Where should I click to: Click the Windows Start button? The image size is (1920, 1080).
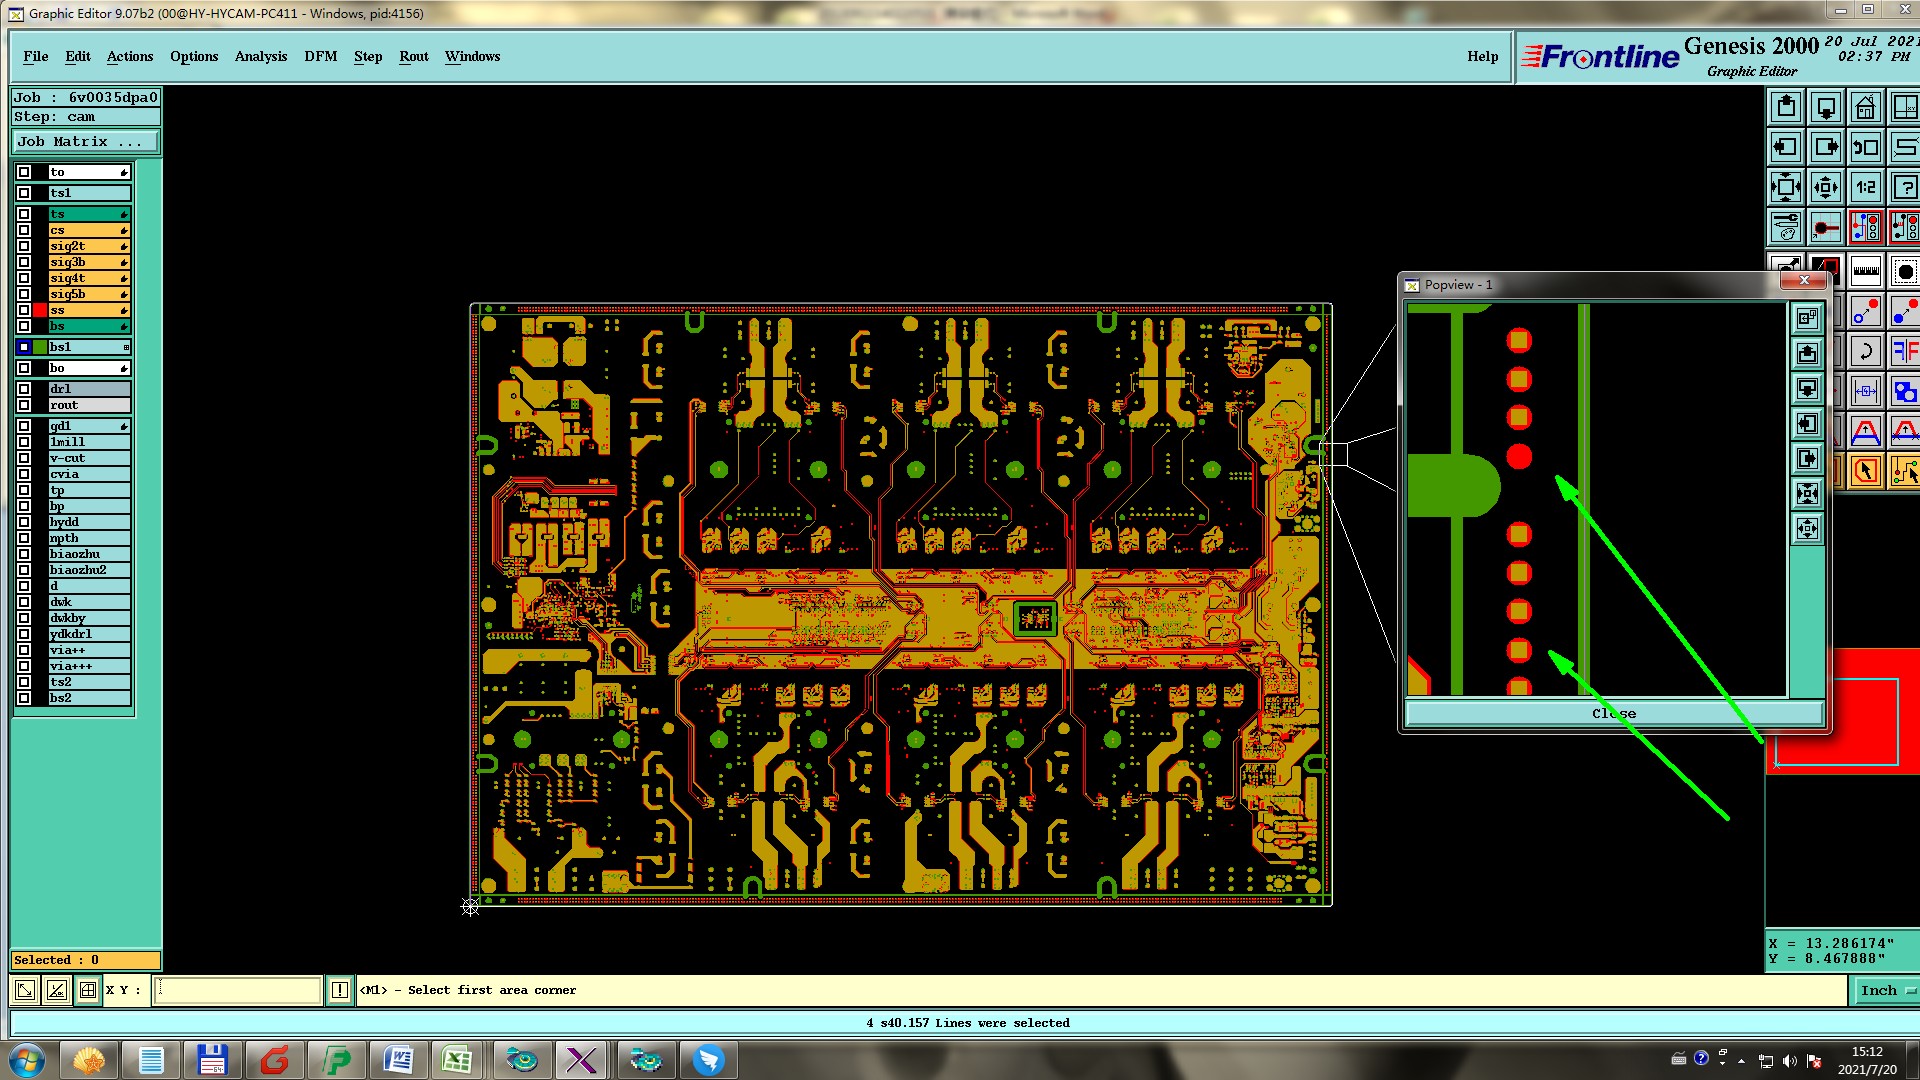[x=27, y=1060]
